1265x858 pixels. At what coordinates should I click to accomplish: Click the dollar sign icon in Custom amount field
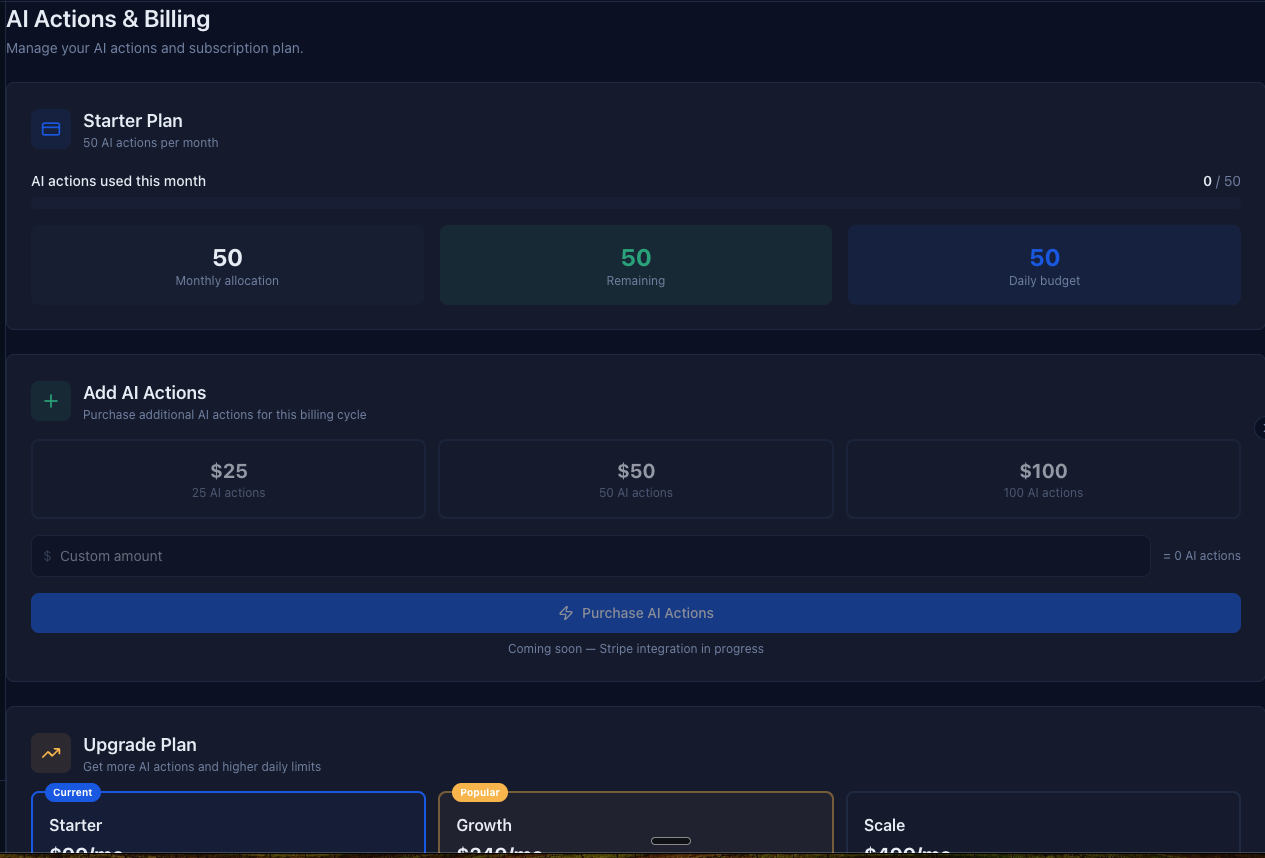click(46, 555)
